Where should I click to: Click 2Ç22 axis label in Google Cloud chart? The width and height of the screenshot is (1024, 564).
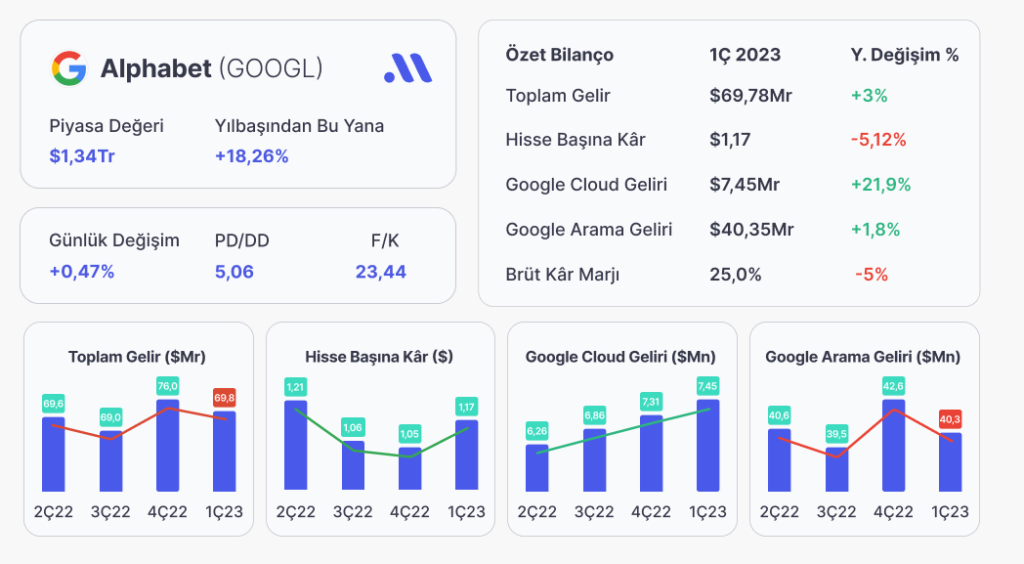(x=537, y=512)
